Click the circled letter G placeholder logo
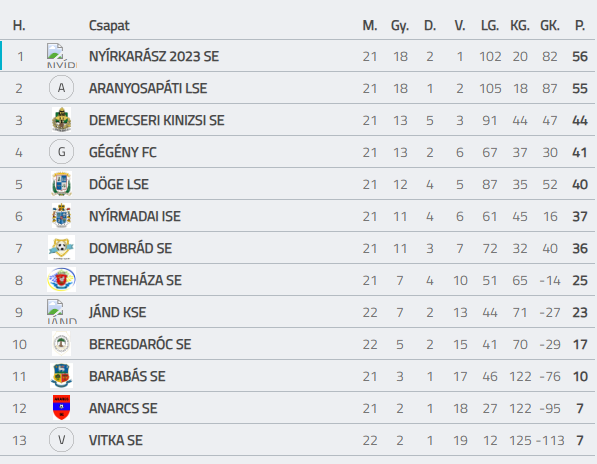Screen dimensions: 597x464 coord(61,152)
